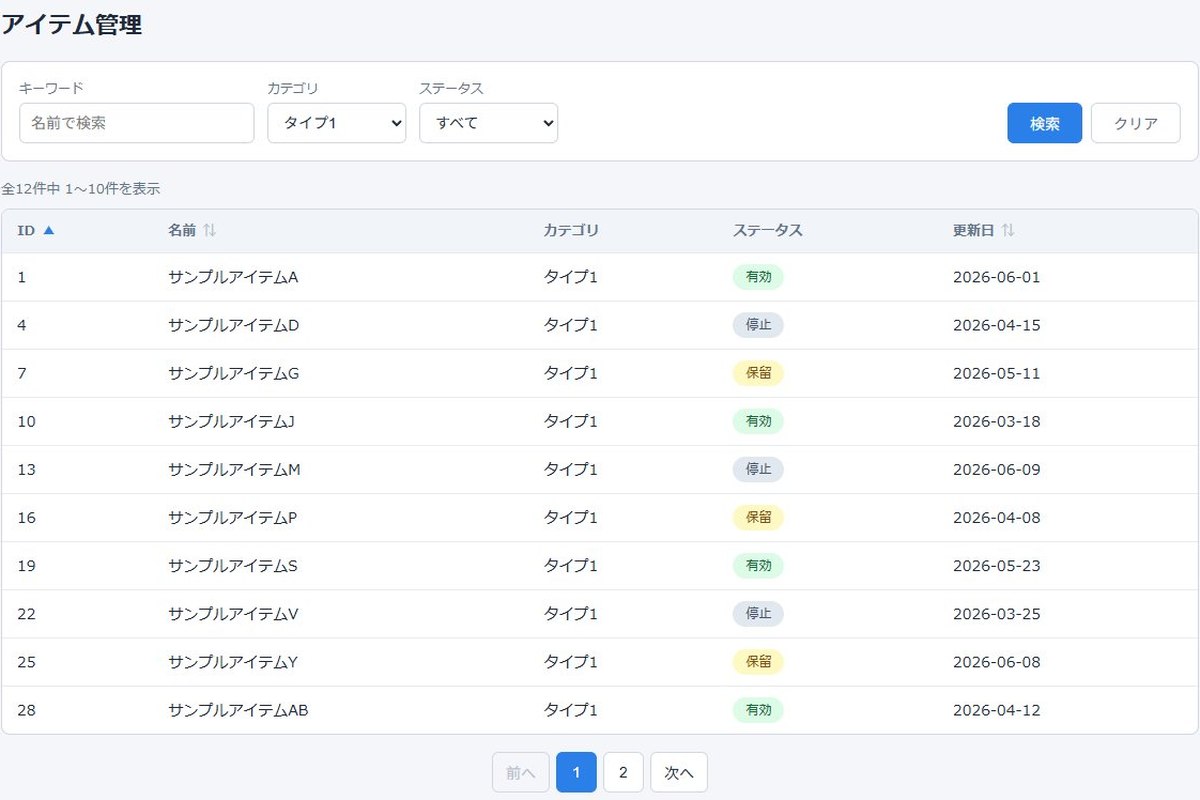Select the row named サンプルアイテムV
The width and height of the screenshot is (1200, 800).
600,613
